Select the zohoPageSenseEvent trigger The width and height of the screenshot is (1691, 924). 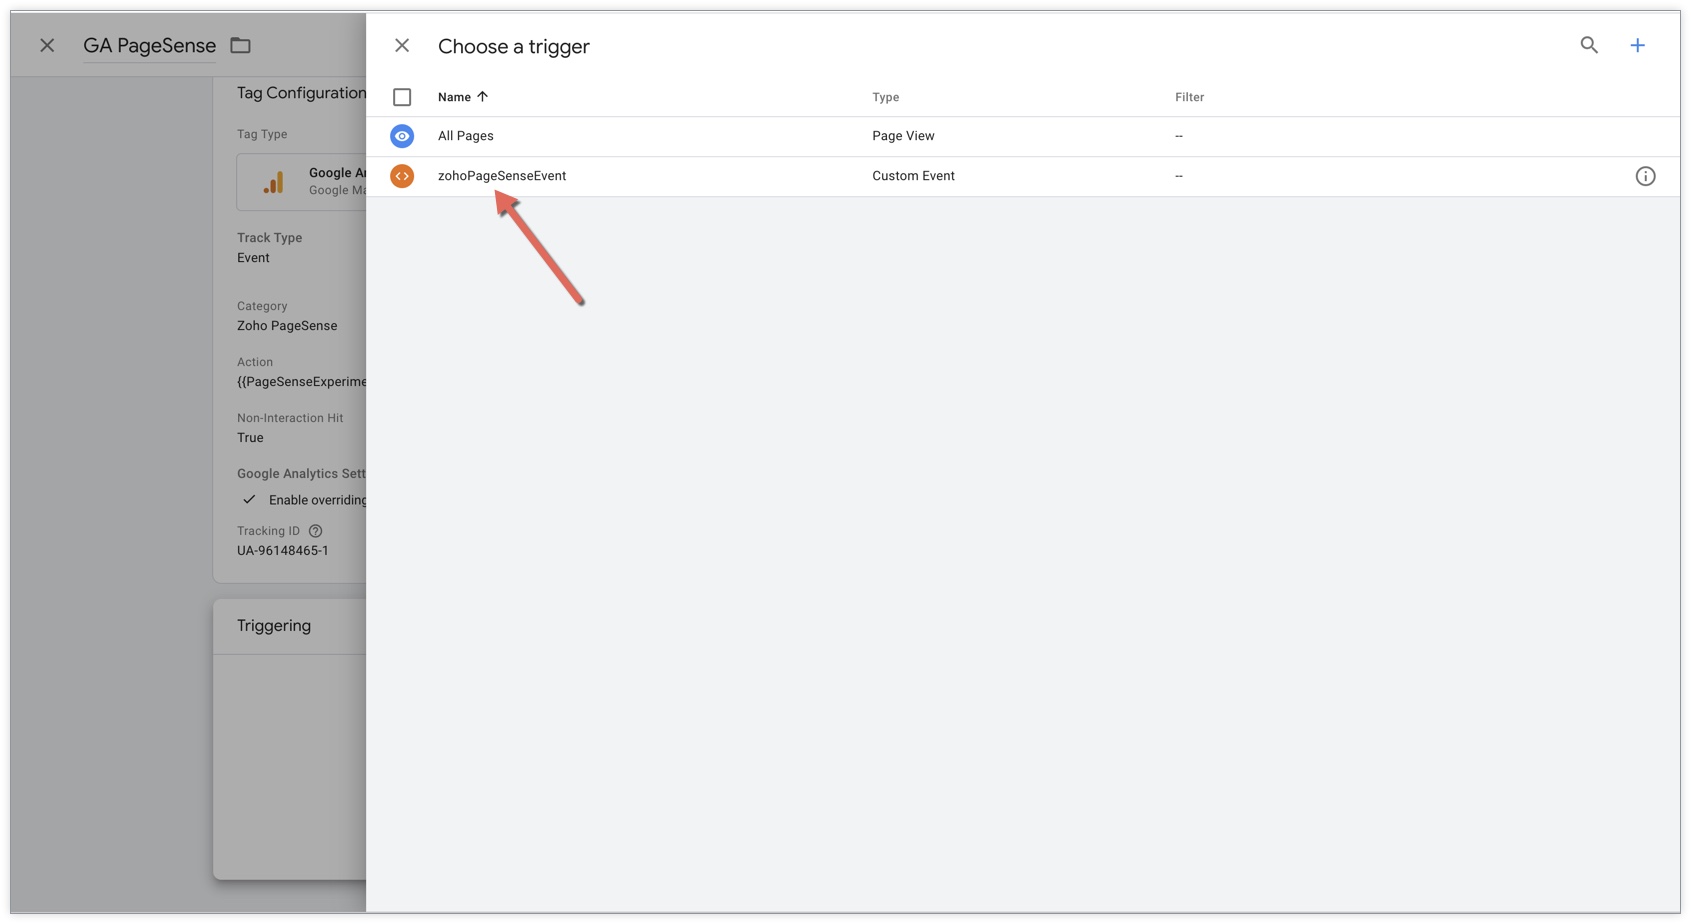coord(502,176)
